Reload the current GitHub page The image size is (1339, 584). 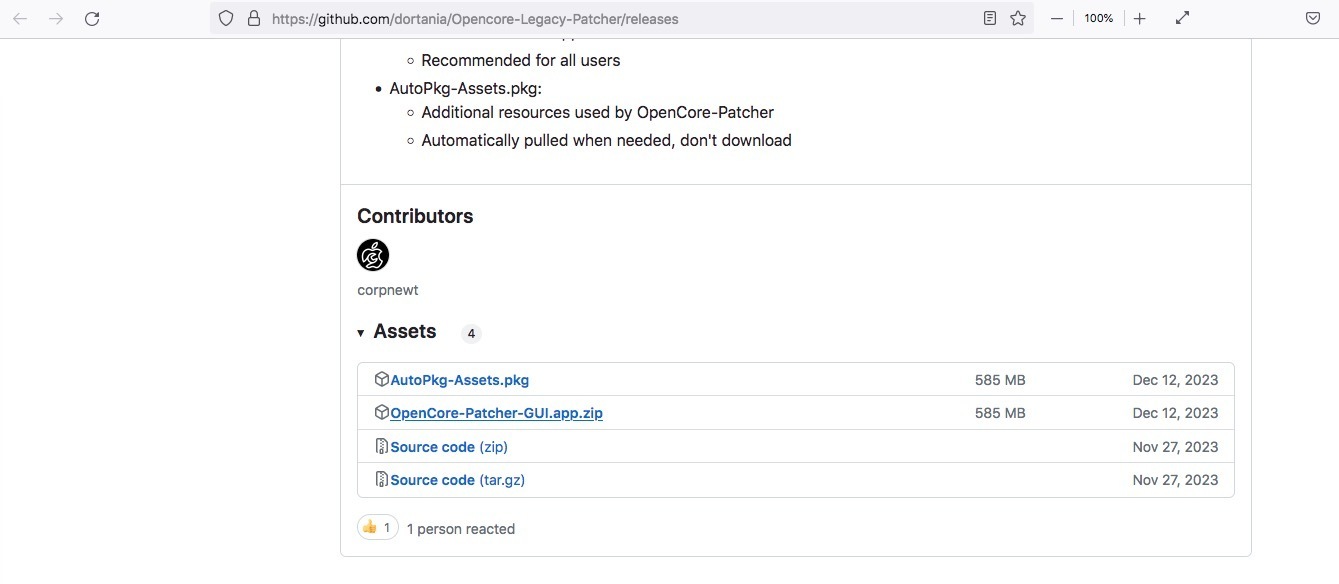point(92,18)
